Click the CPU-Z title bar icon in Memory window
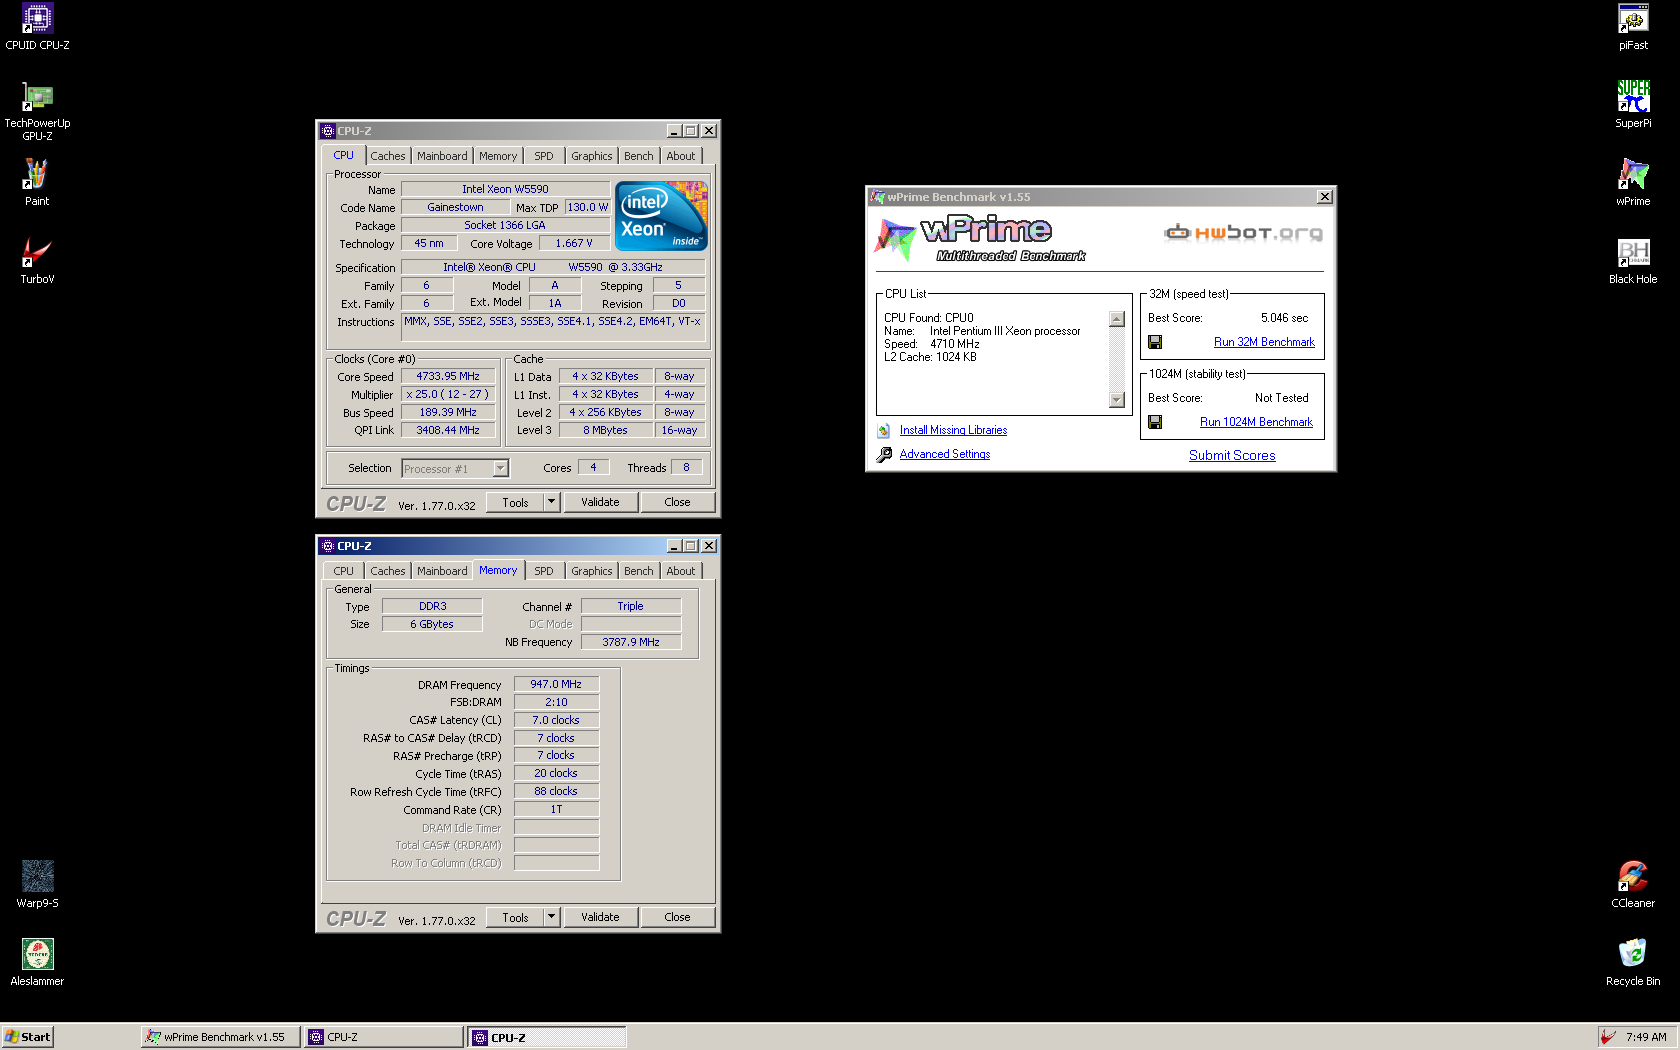 point(327,546)
